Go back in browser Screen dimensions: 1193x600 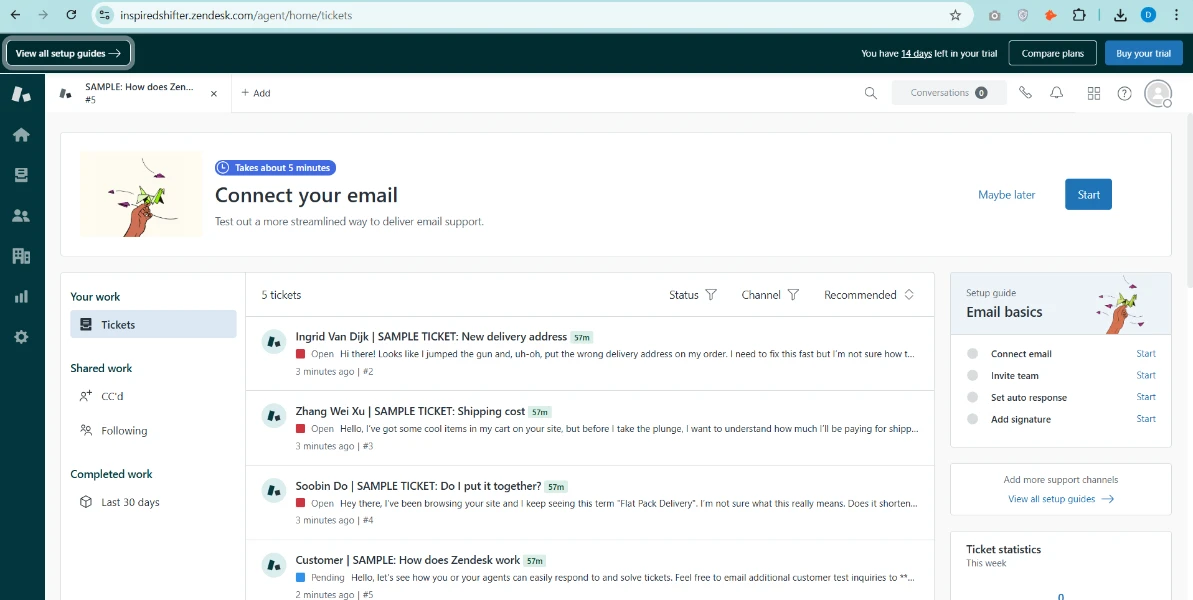pyautogui.click(x=14, y=14)
